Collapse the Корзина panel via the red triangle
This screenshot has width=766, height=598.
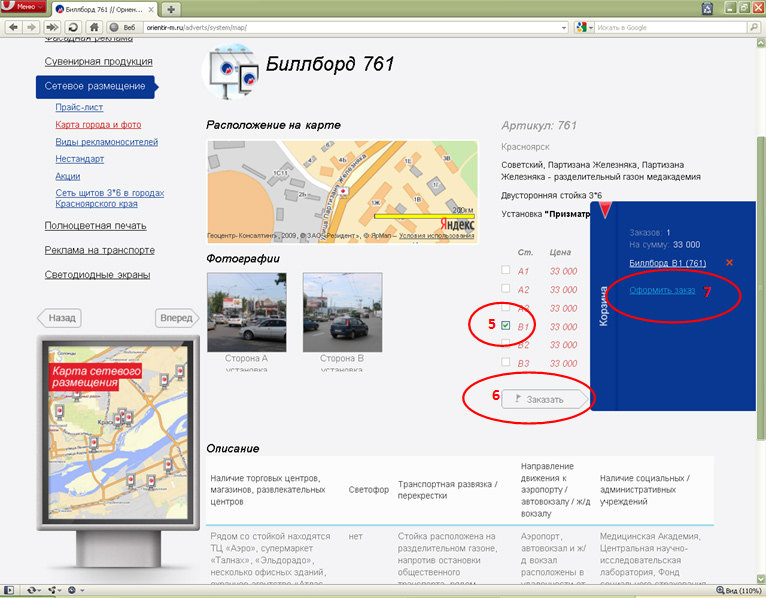click(x=606, y=209)
